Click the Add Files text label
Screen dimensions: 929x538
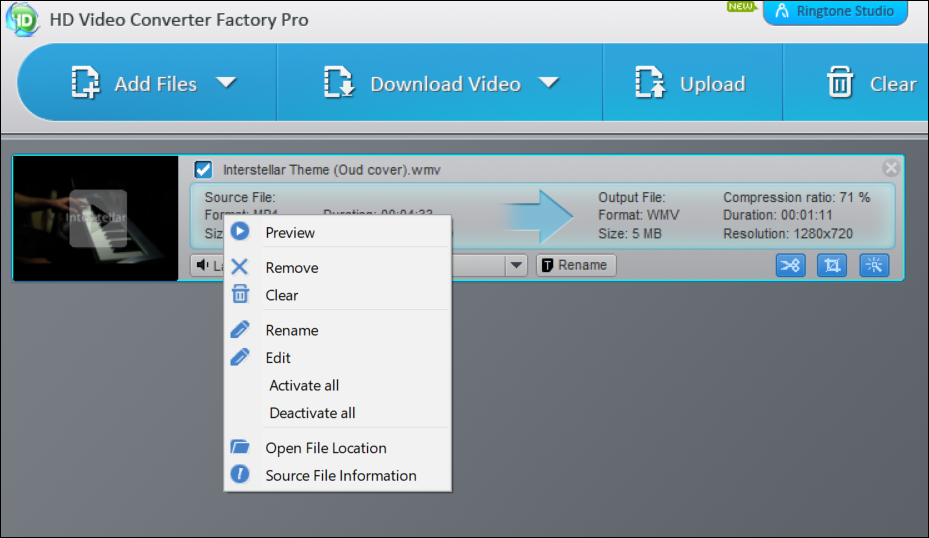pos(155,84)
